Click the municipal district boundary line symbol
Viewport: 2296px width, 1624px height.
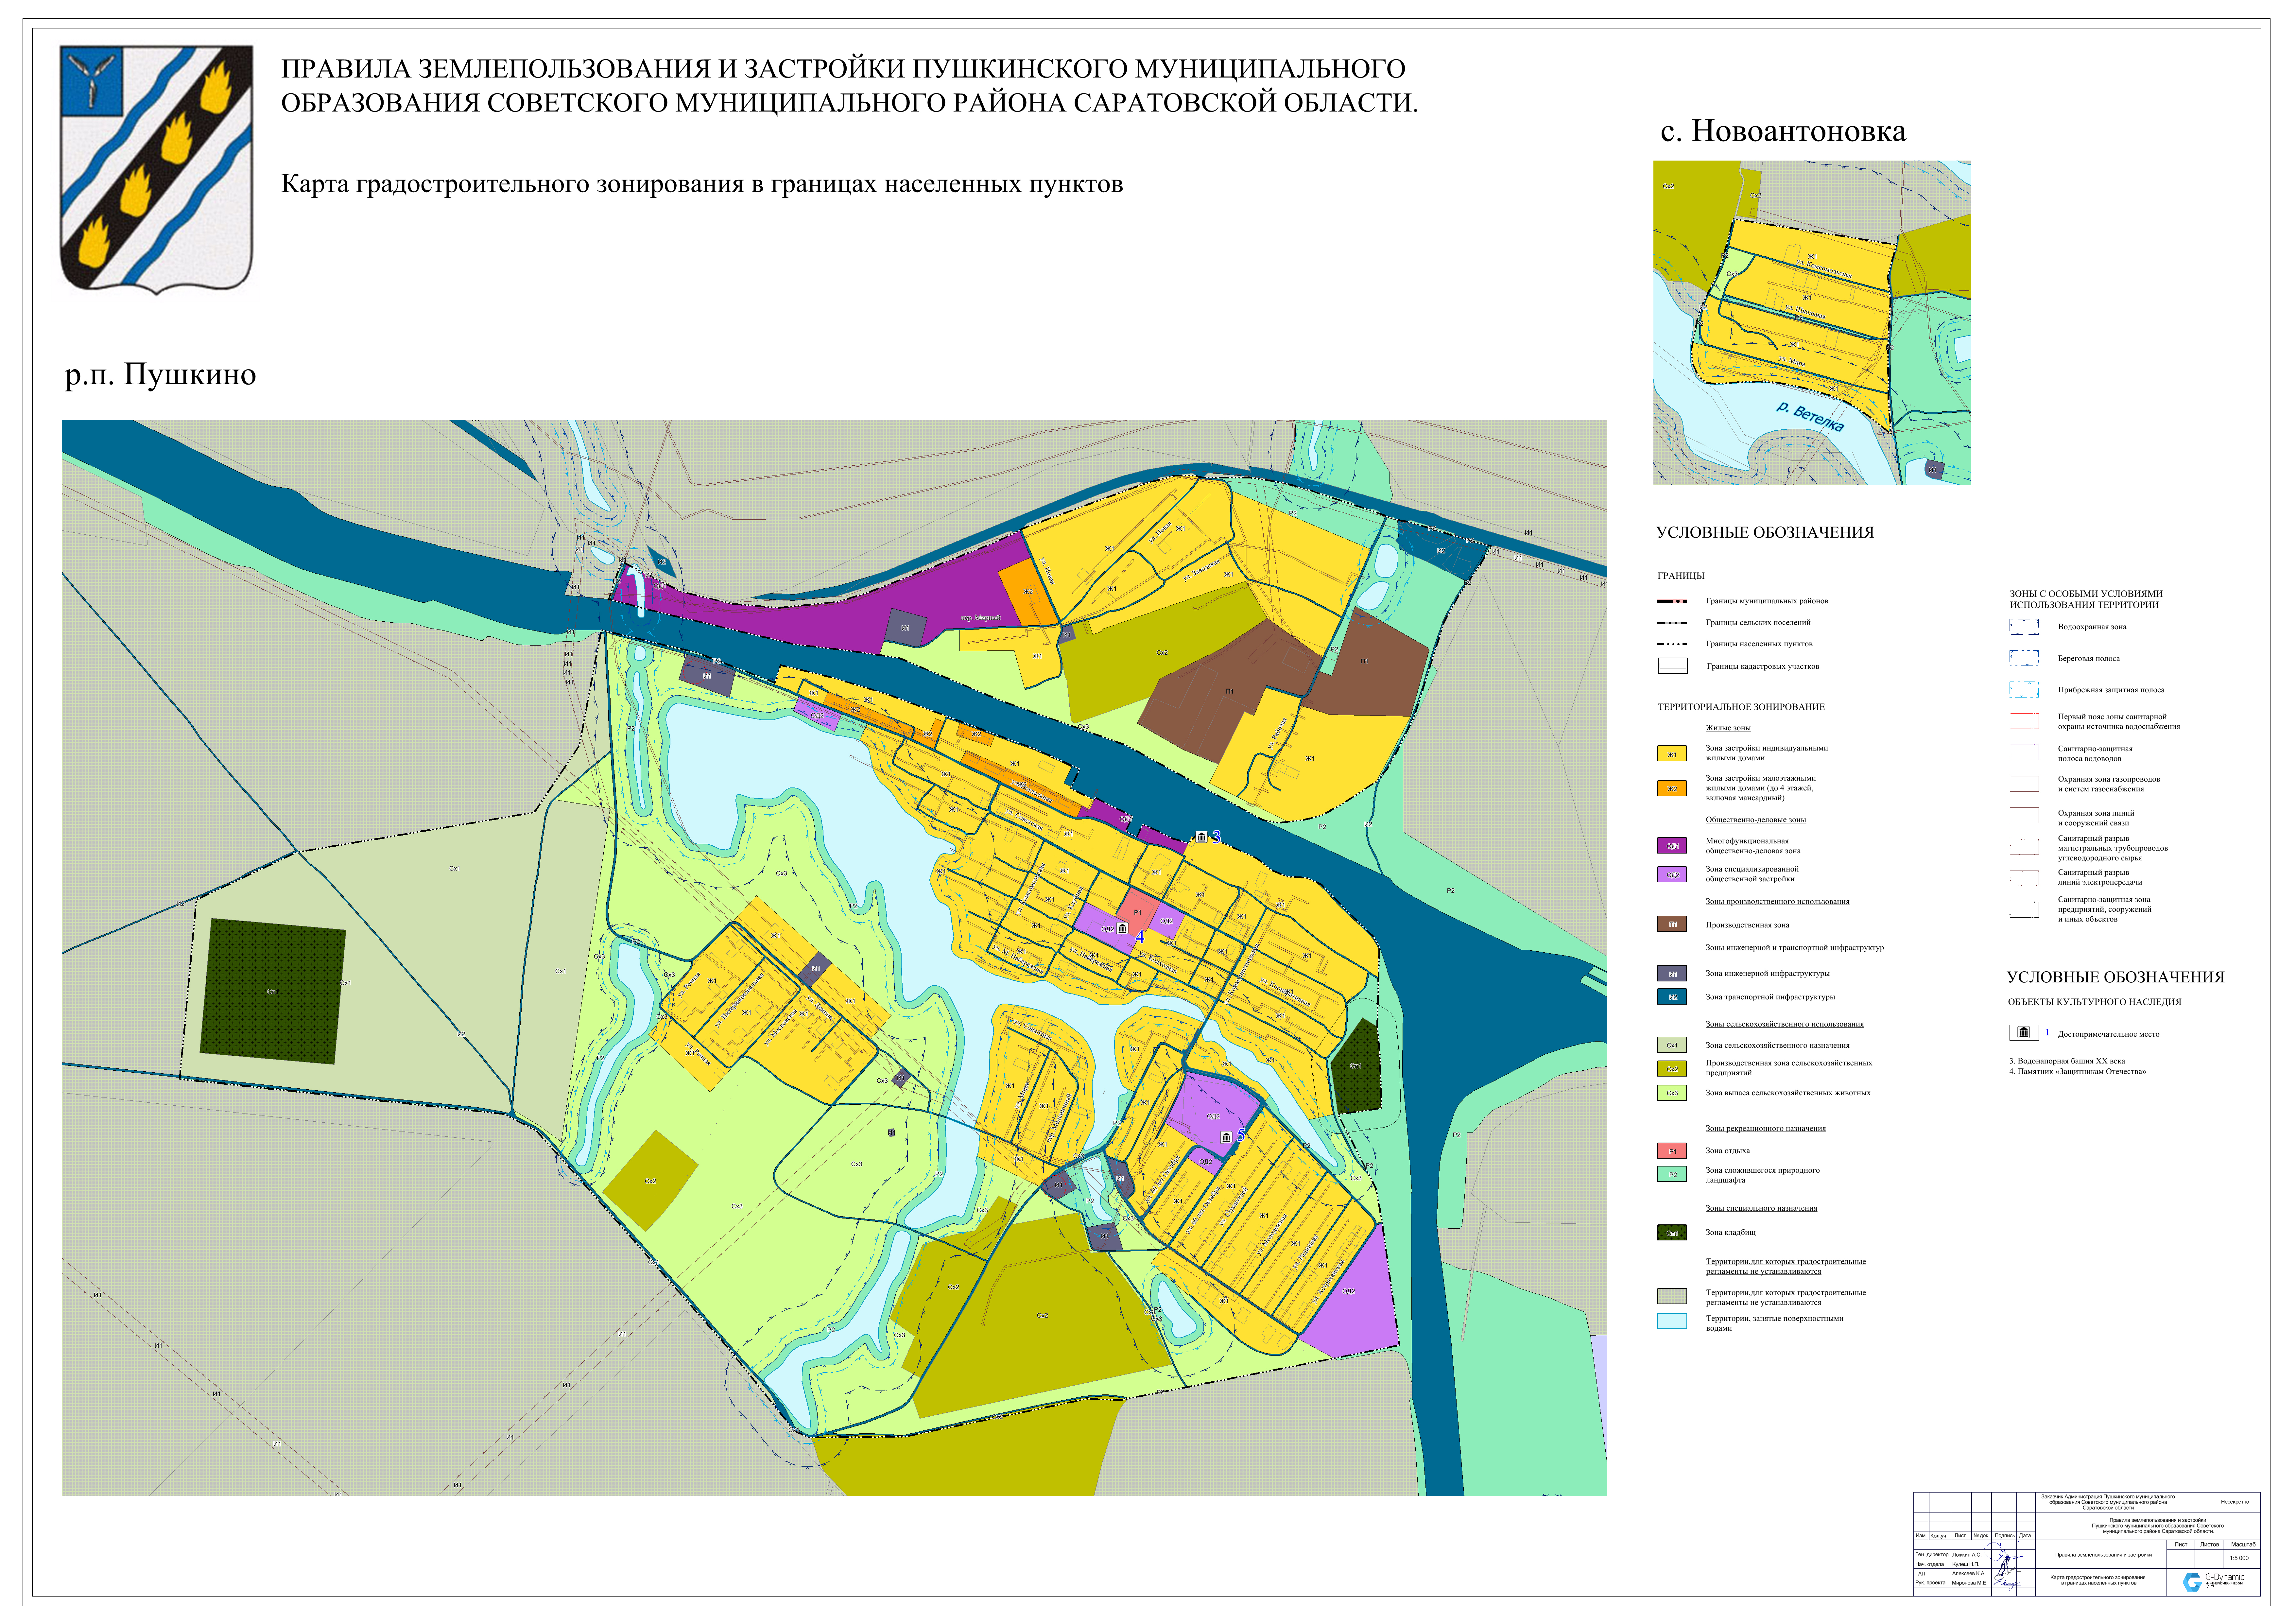(x=1672, y=601)
